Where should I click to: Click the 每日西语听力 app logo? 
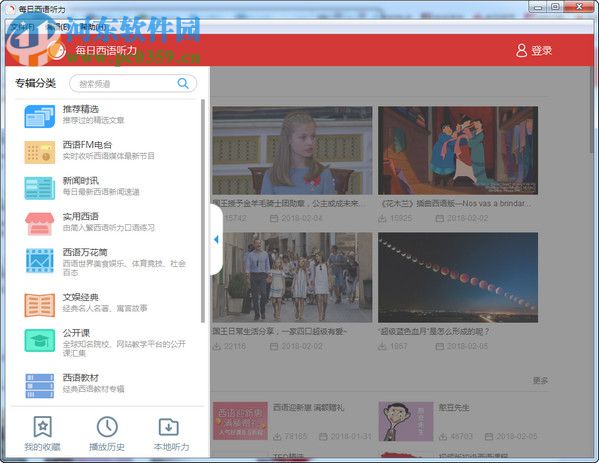pyautogui.click(x=57, y=50)
